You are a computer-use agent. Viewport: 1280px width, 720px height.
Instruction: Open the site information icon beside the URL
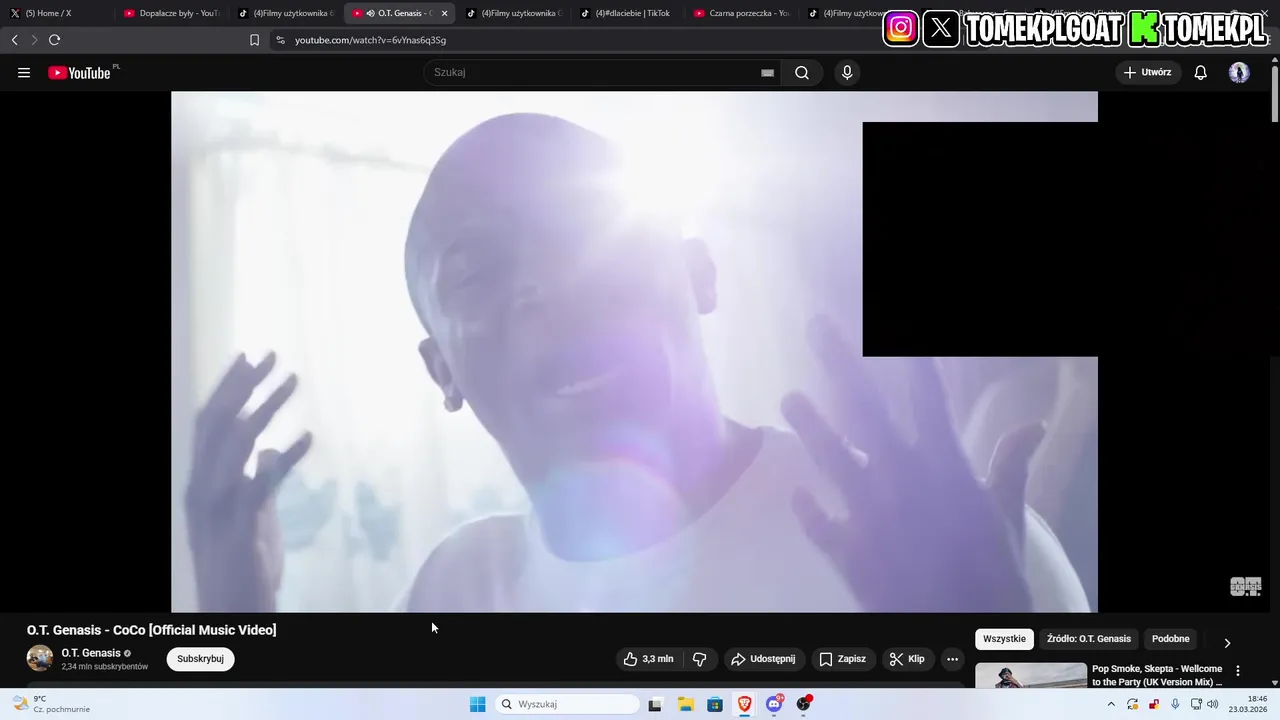[280, 40]
